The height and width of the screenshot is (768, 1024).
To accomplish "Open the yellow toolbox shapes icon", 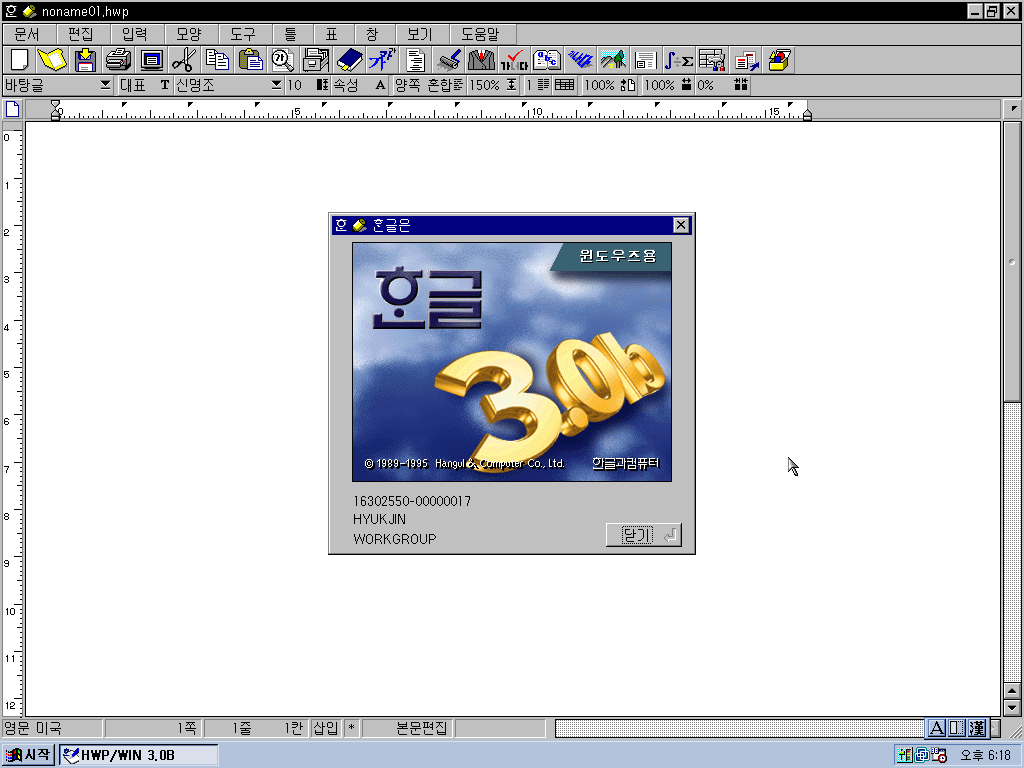I will pos(778,60).
